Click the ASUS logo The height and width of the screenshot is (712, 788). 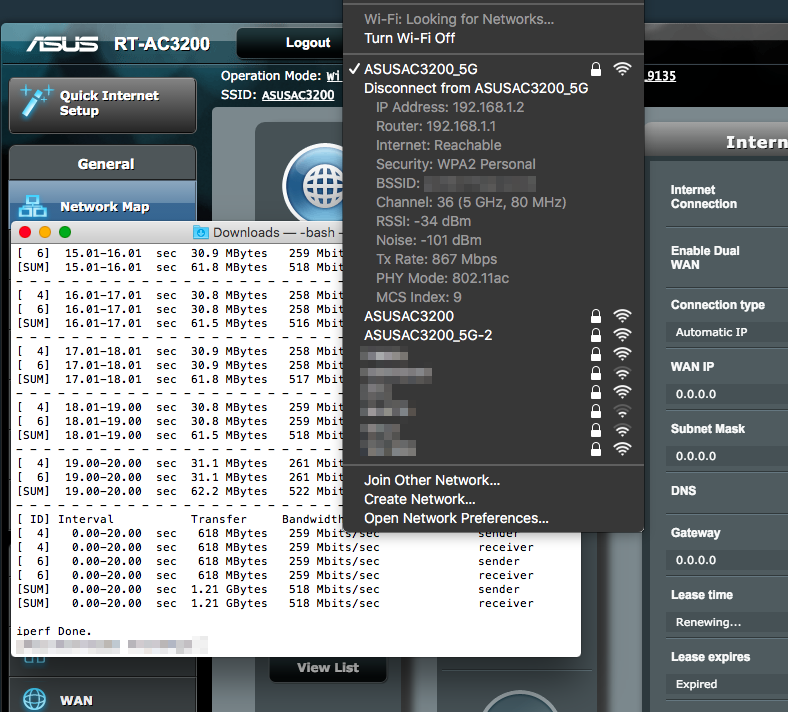pyautogui.click(x=62, y=44)
